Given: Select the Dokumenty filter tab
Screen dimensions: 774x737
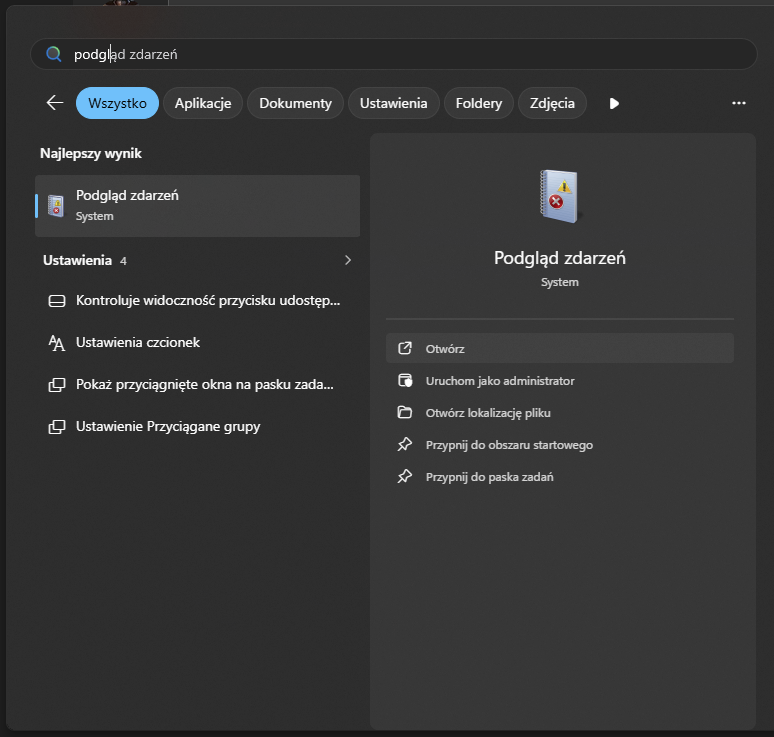Looking at the screenshot, I should pos(295,103).
